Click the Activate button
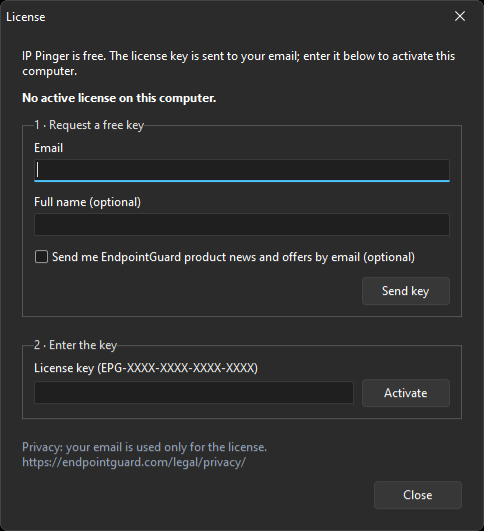Image resolution: width=484 pixels, height=531 pixels. 406,393
